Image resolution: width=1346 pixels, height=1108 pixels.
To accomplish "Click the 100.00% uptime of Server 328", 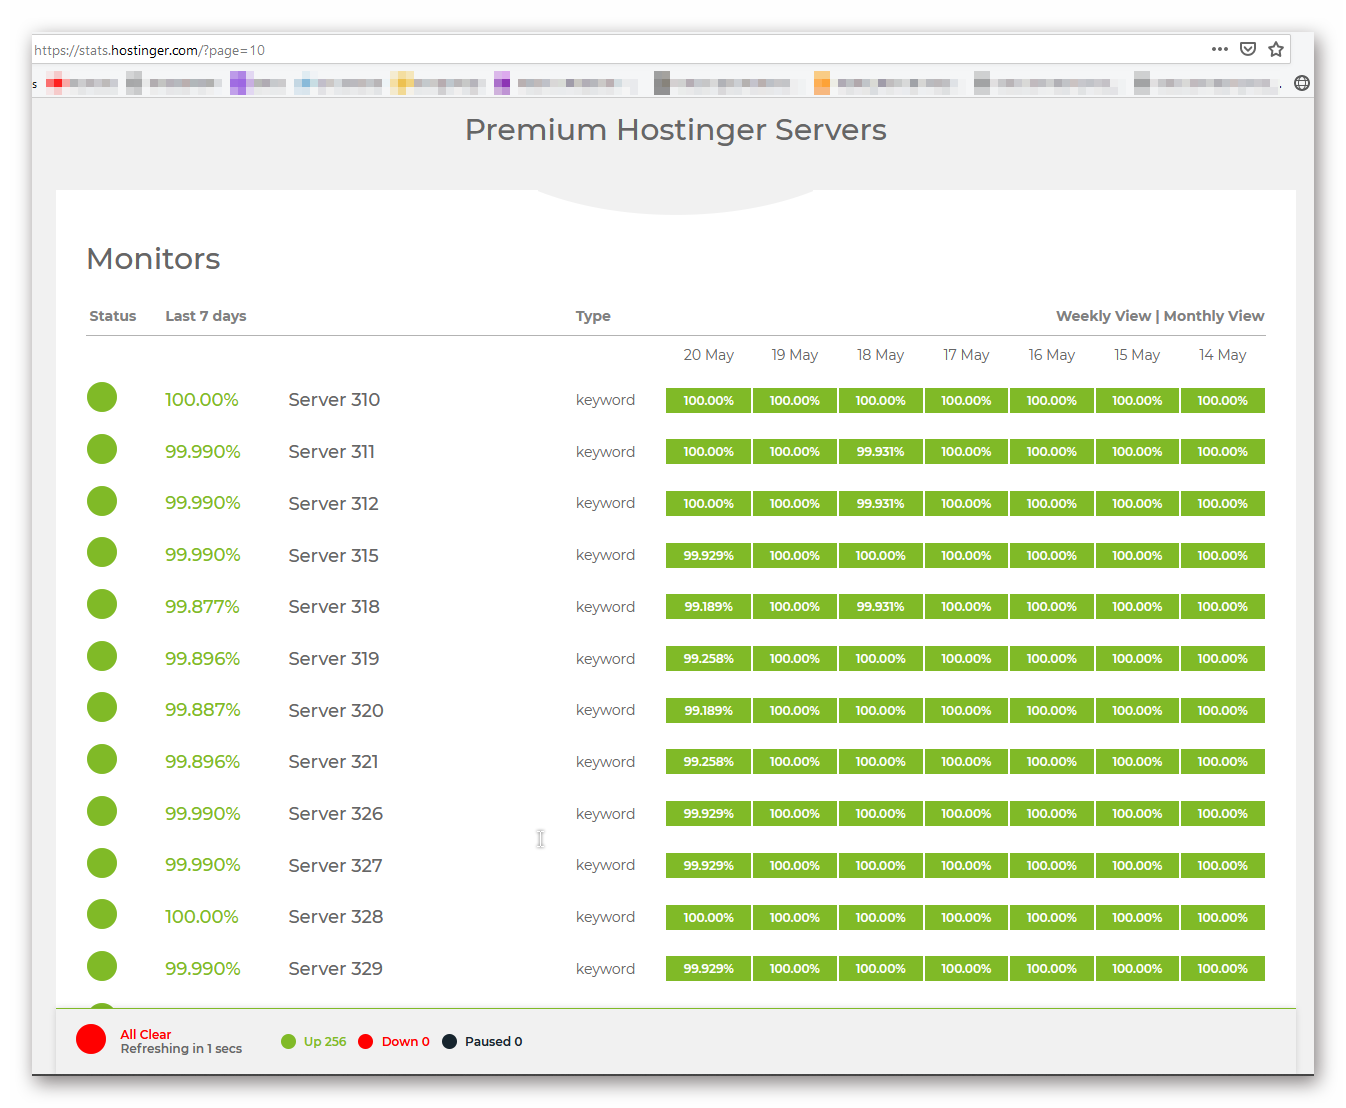I will pyautogui.click(x=202, y=917).
